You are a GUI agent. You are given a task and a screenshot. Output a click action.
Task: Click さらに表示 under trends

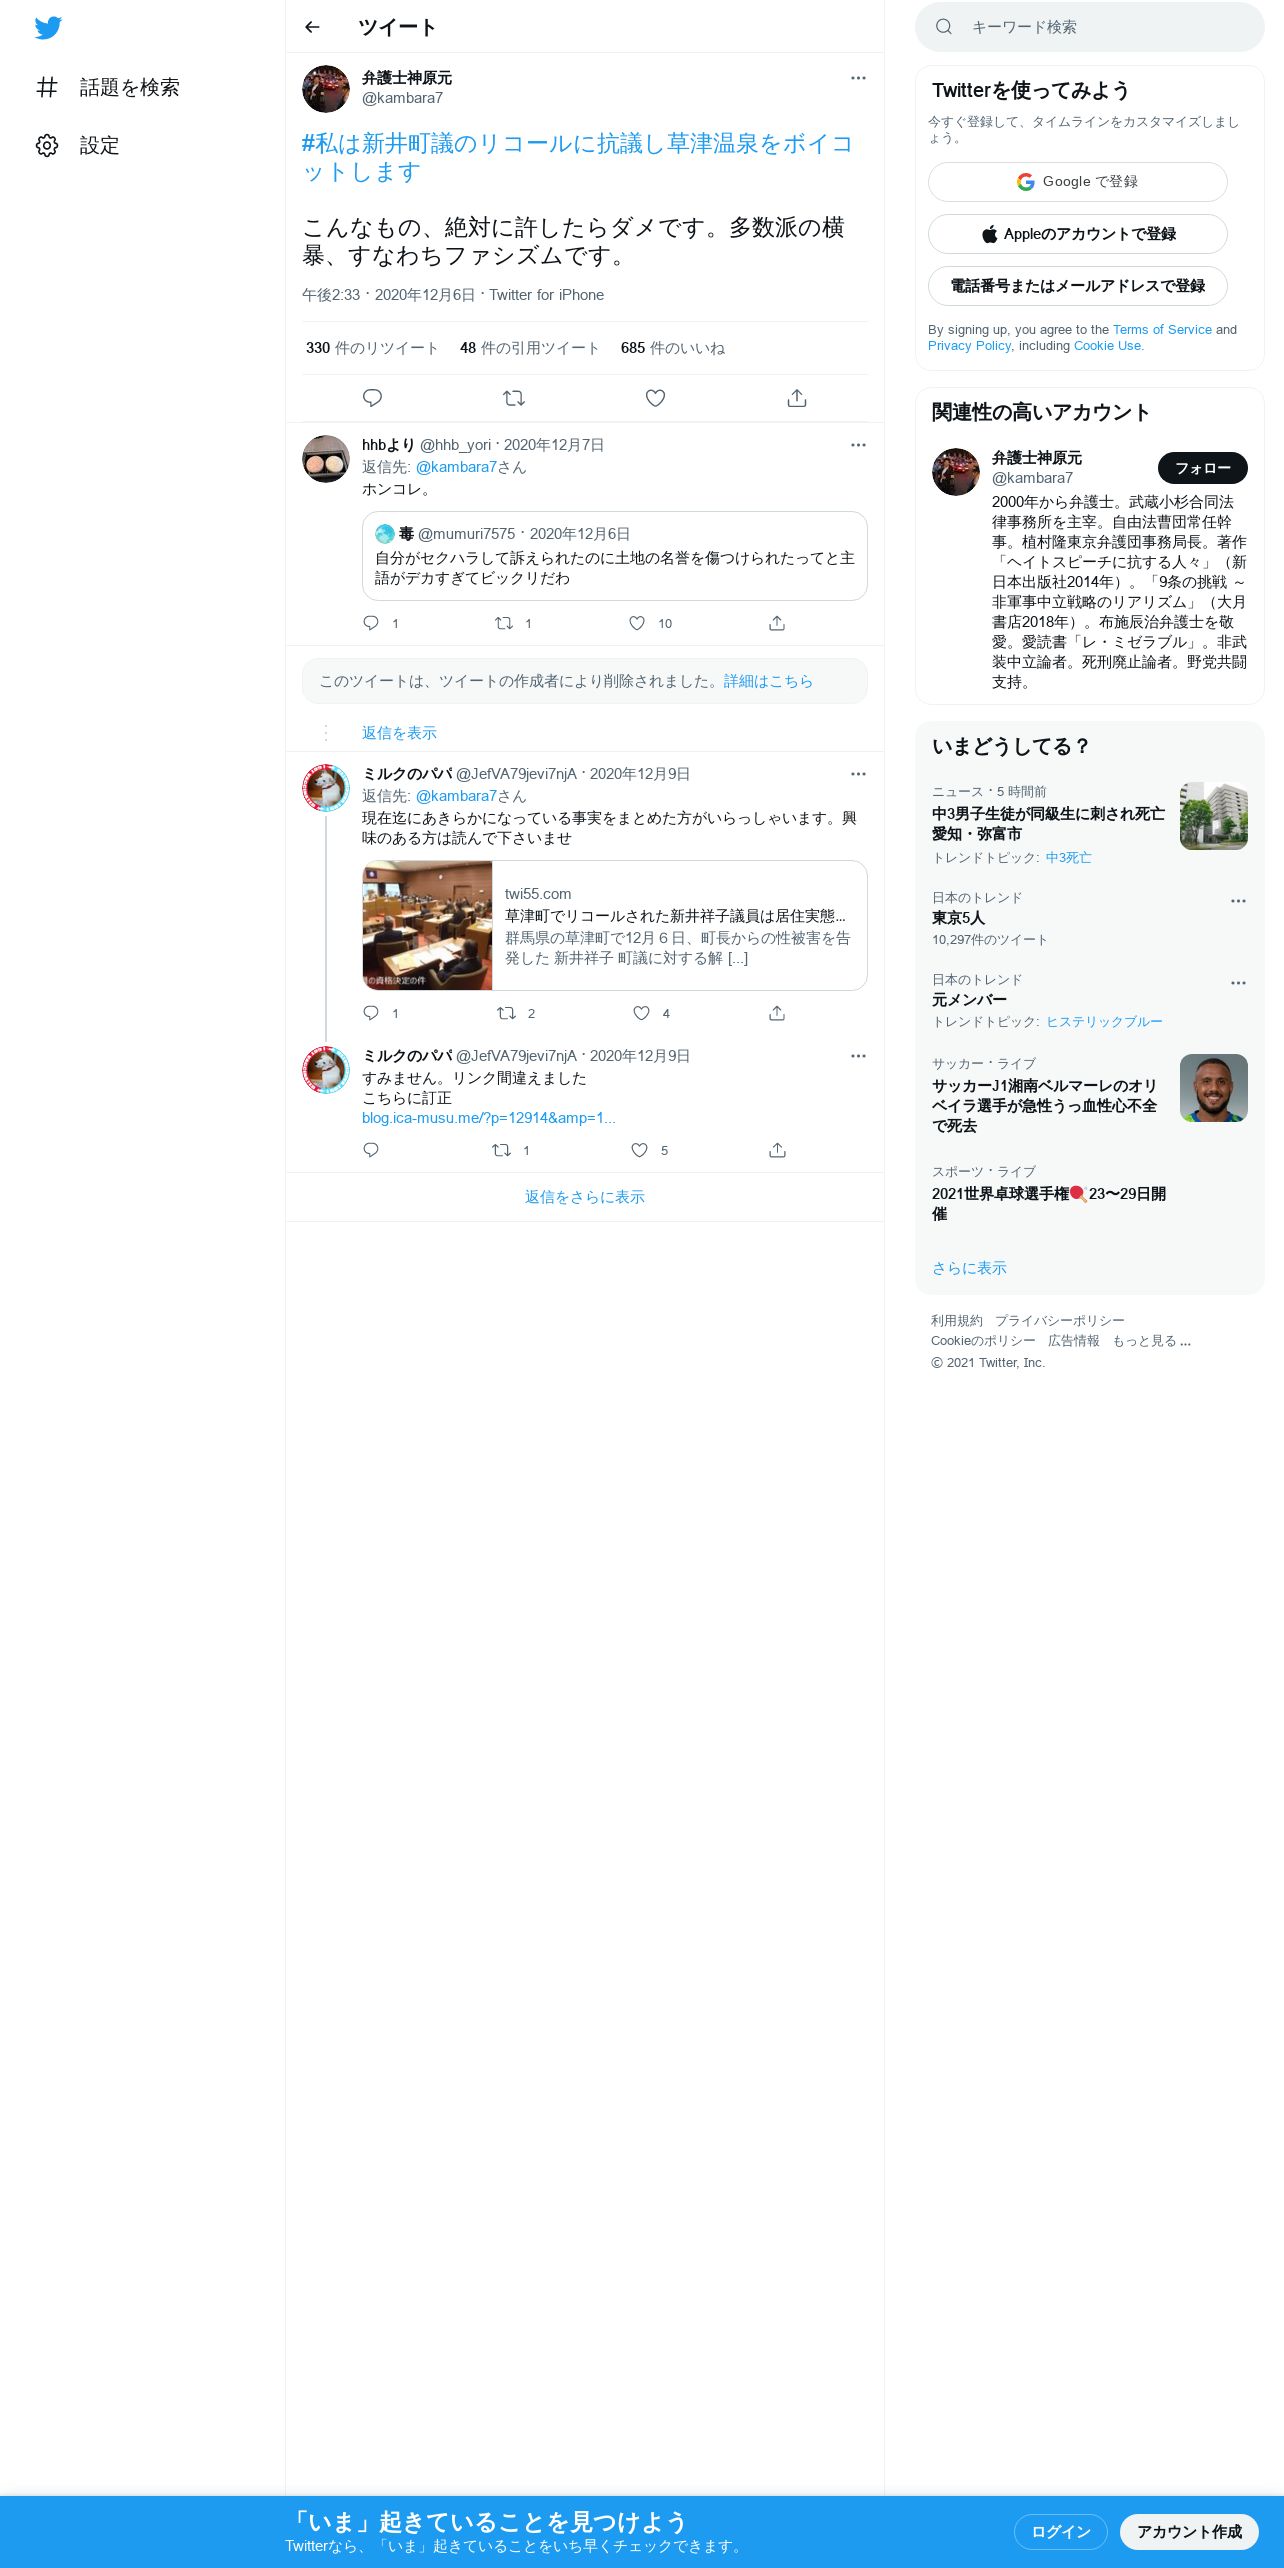point(969,1268)
